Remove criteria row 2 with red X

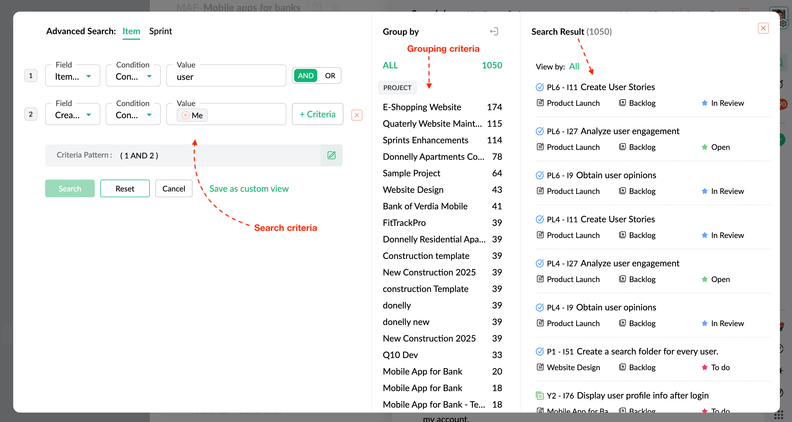click(357, 115)
